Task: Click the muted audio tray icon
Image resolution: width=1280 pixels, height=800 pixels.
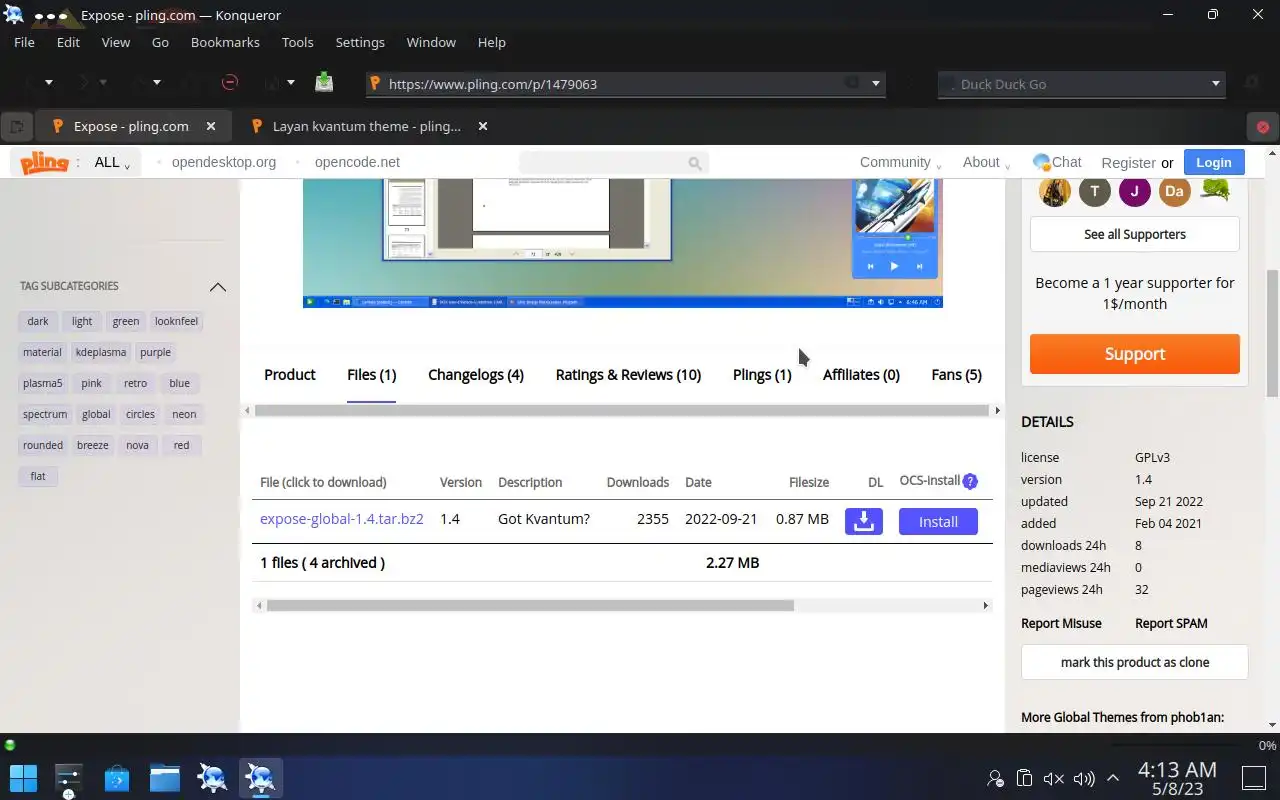Action: click(x=1053, y=778)
